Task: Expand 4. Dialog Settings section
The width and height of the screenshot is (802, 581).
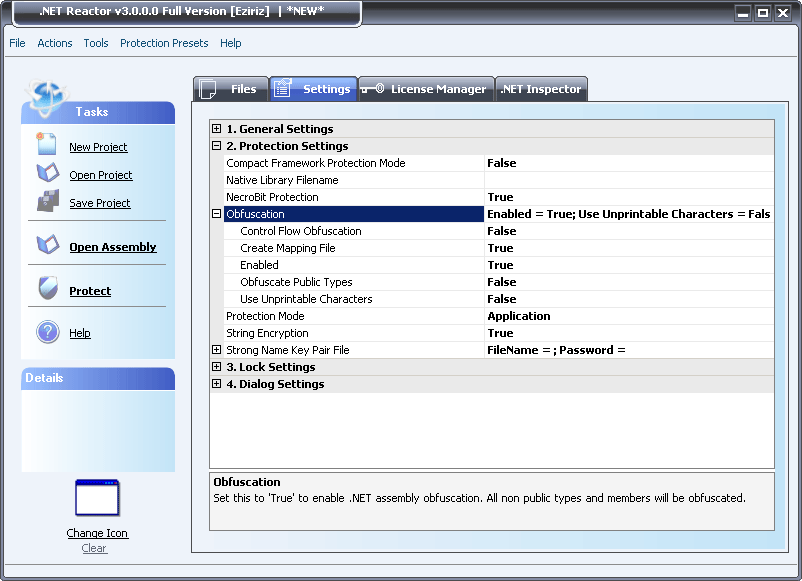Action: pyautogui.click(x=216, y=384)
